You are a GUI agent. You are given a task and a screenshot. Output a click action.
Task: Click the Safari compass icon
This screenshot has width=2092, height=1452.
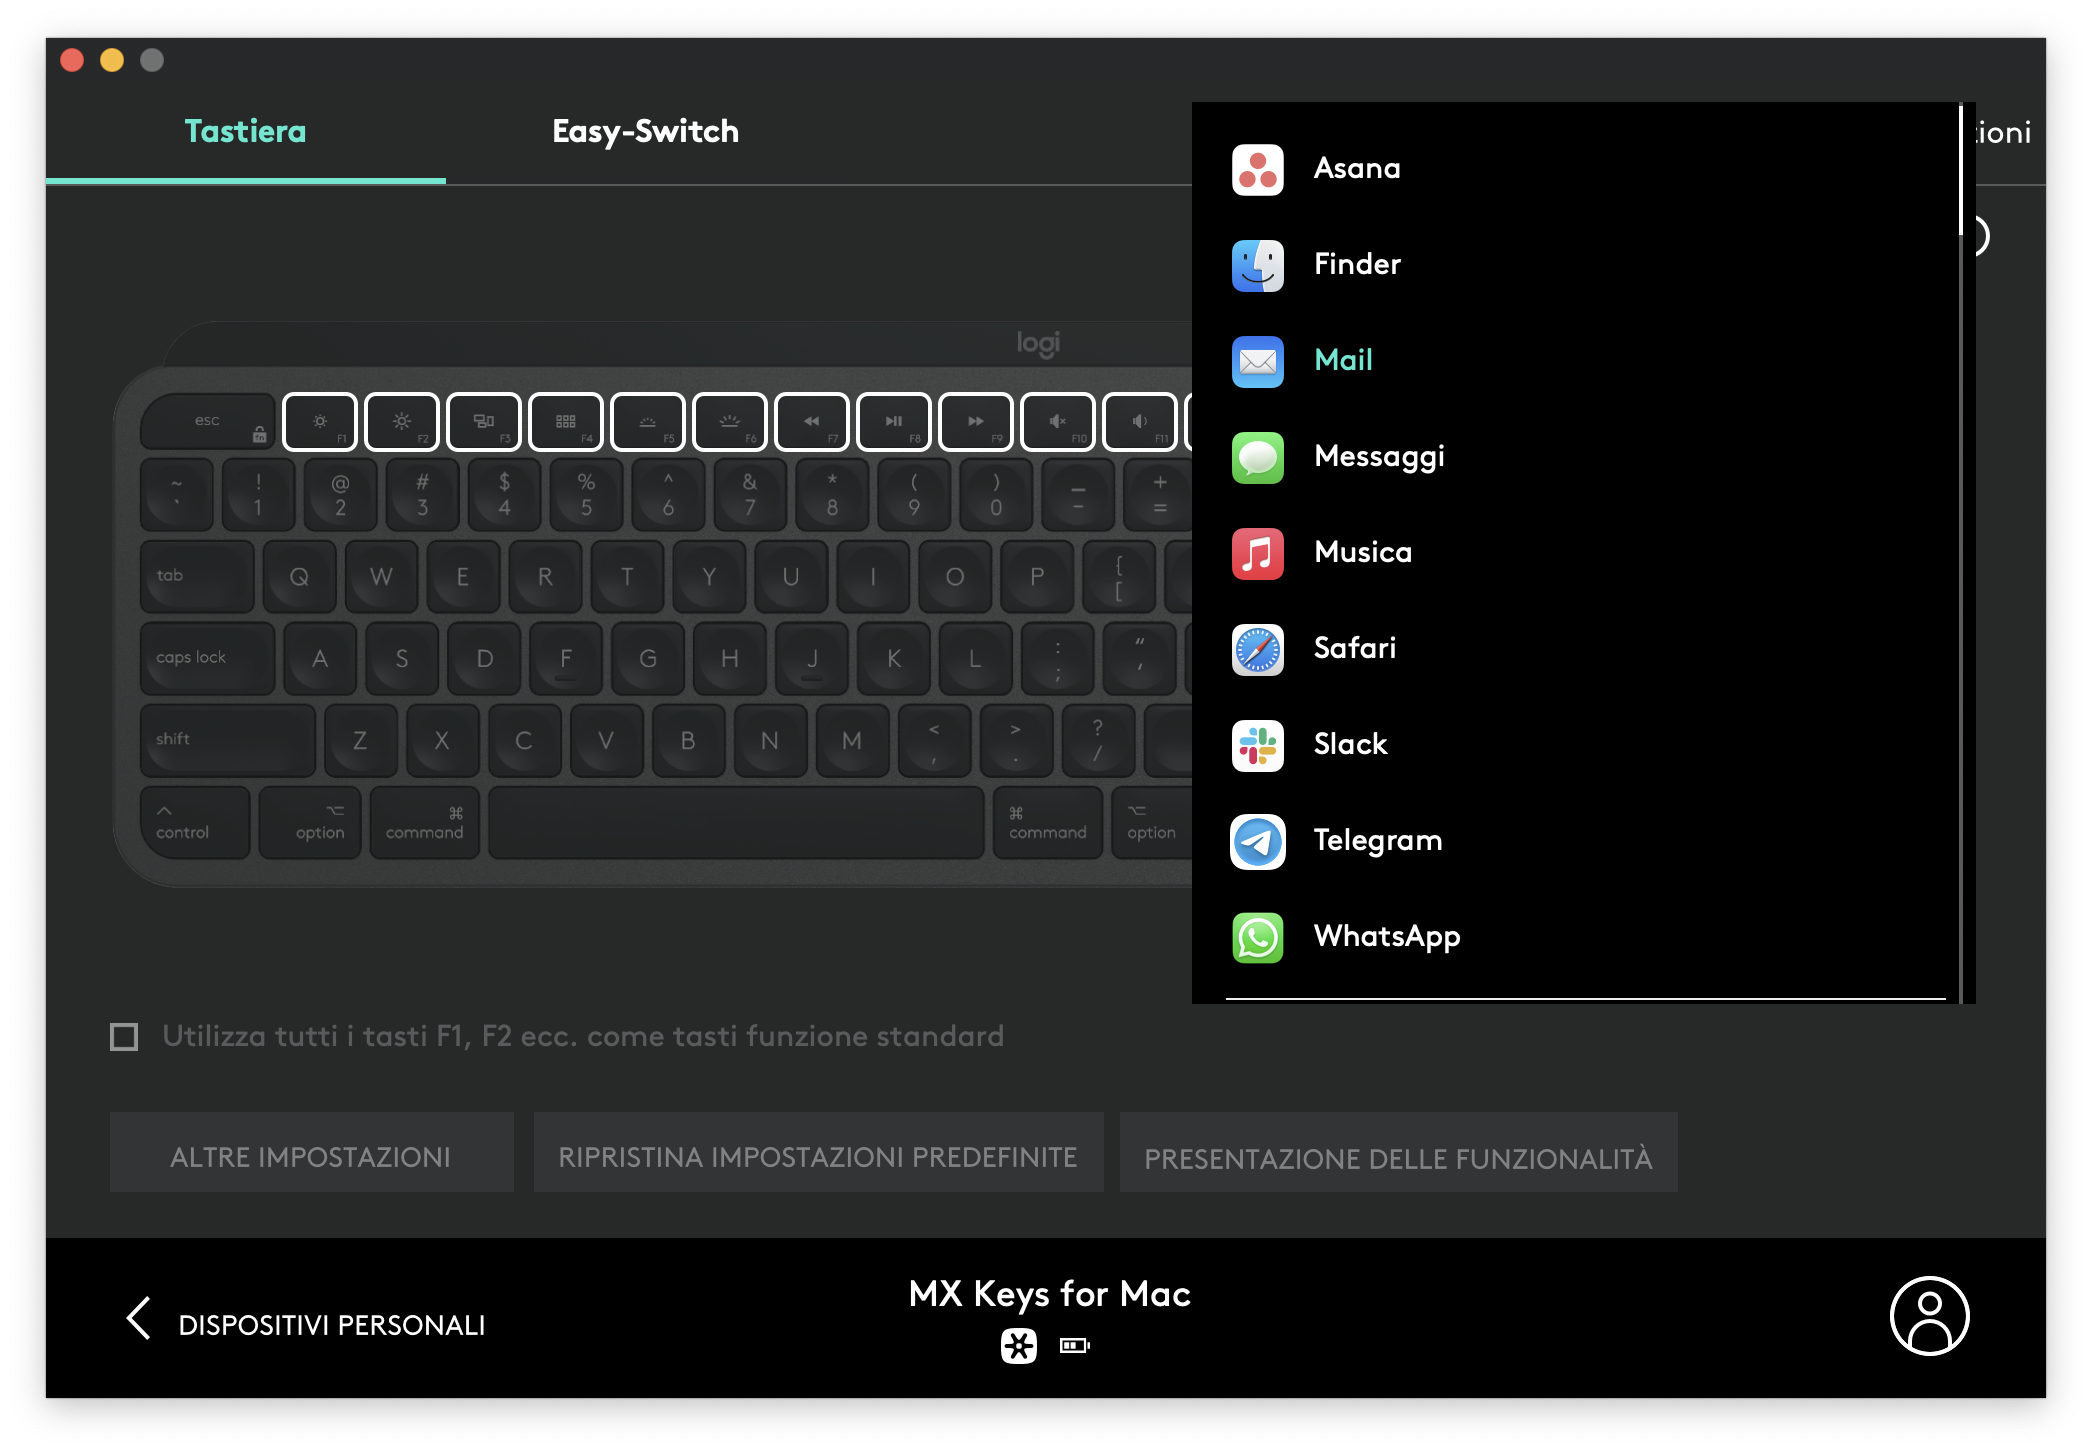coord(1258,649)
